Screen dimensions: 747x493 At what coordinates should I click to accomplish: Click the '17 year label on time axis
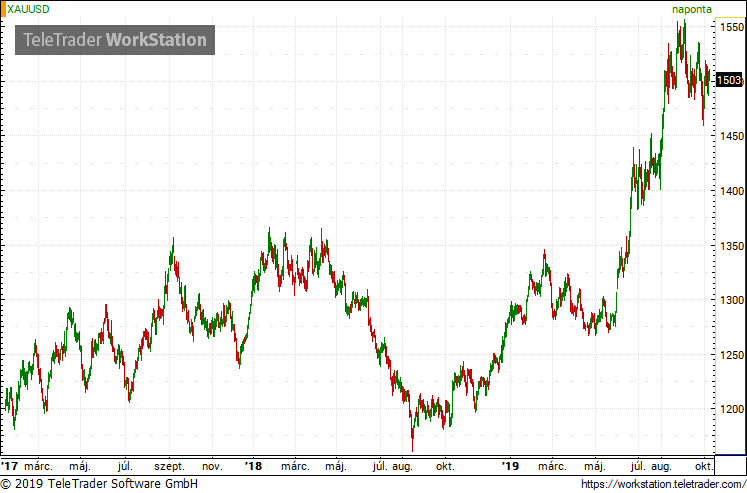(9, 466)
